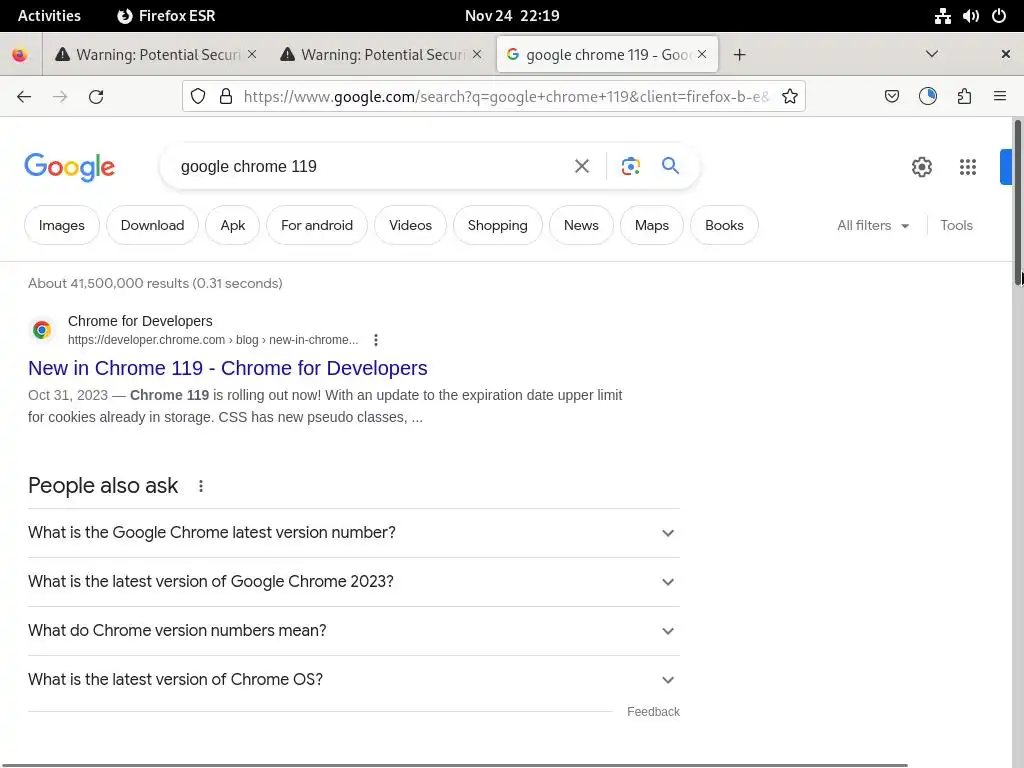The width and height of the screenshot is (1024, 768).
Task: Open more options for Chrome Developers result
Action: pyautogui.click(x=376, y=340)
